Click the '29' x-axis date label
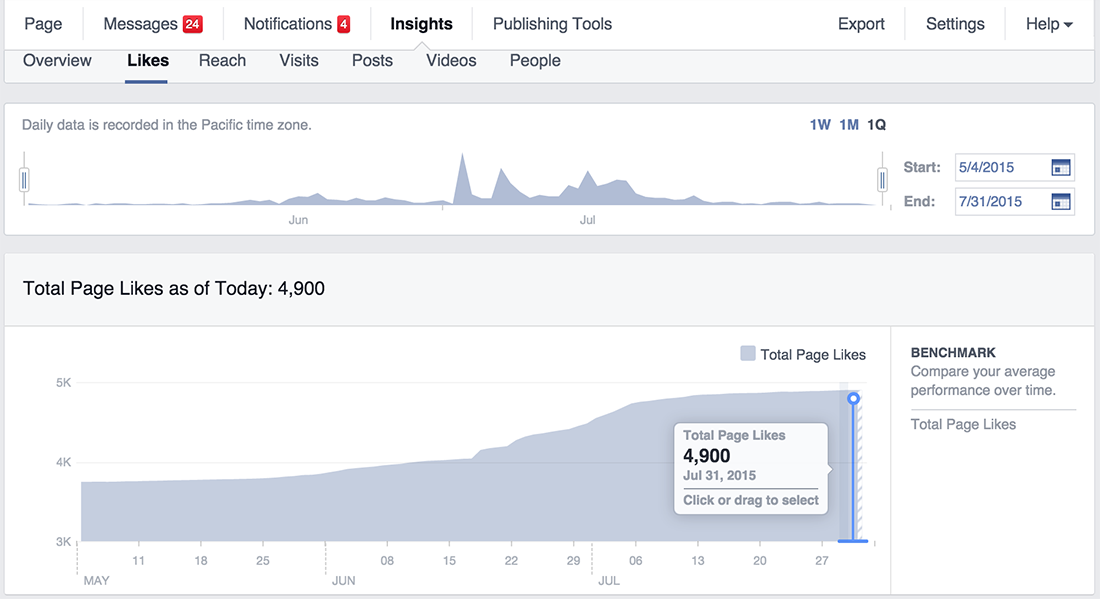 click(x=573, y=560)
